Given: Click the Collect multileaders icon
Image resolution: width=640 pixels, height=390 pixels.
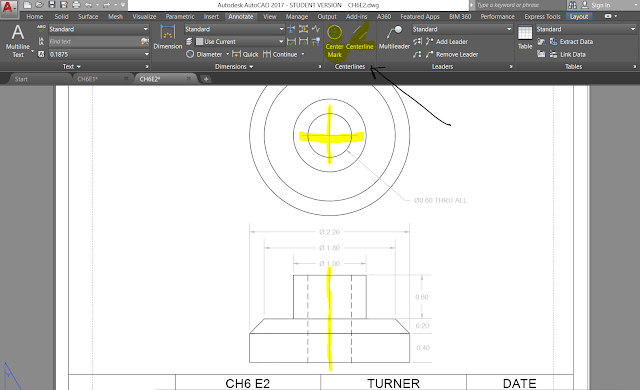Looking at the screenshot, I should point(417,54).
